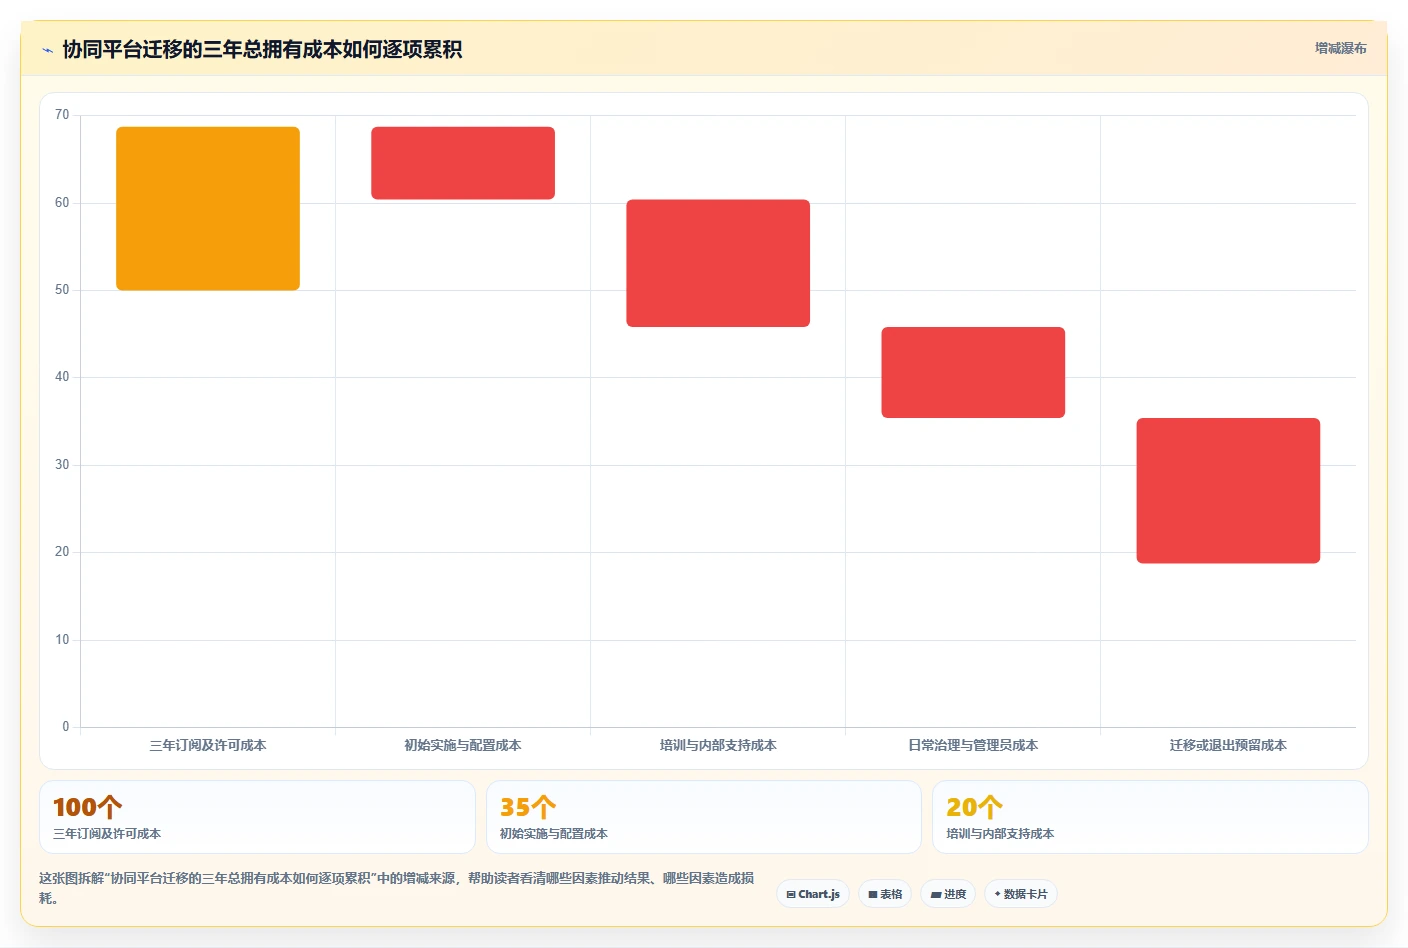This screenshot has height=948, width=1408.
Task: Click y-axis value 0
Action: click(x=66, y=727)
